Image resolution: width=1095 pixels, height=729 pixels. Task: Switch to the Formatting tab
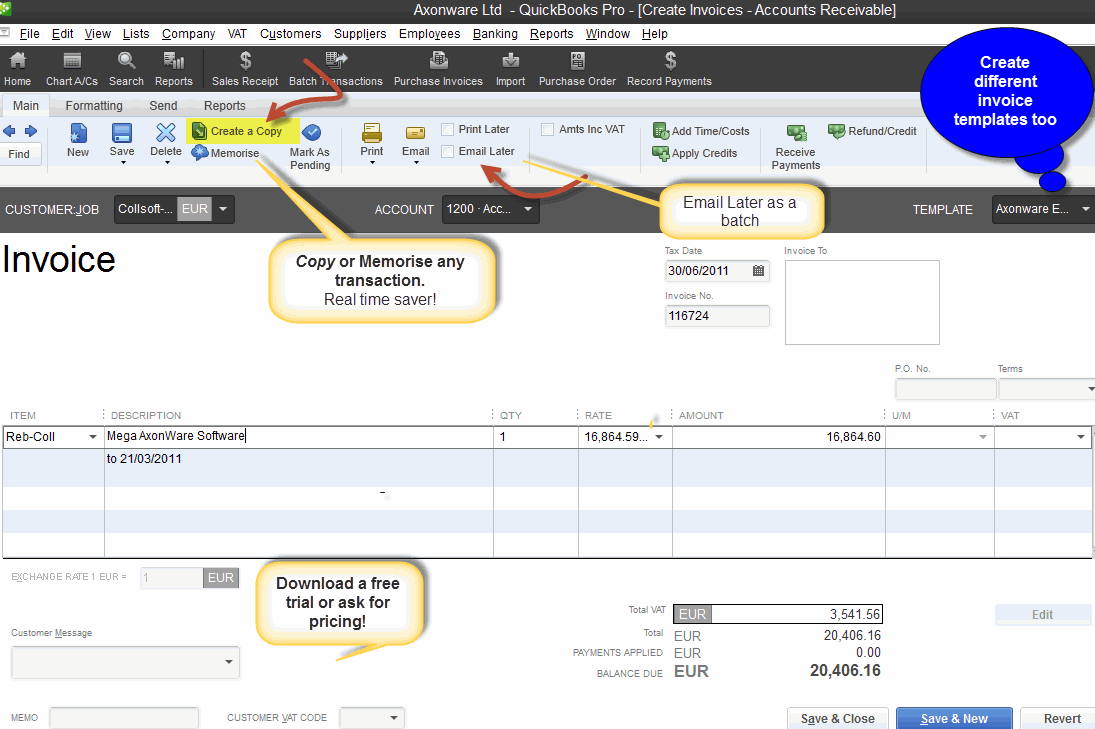coord(94,105)
